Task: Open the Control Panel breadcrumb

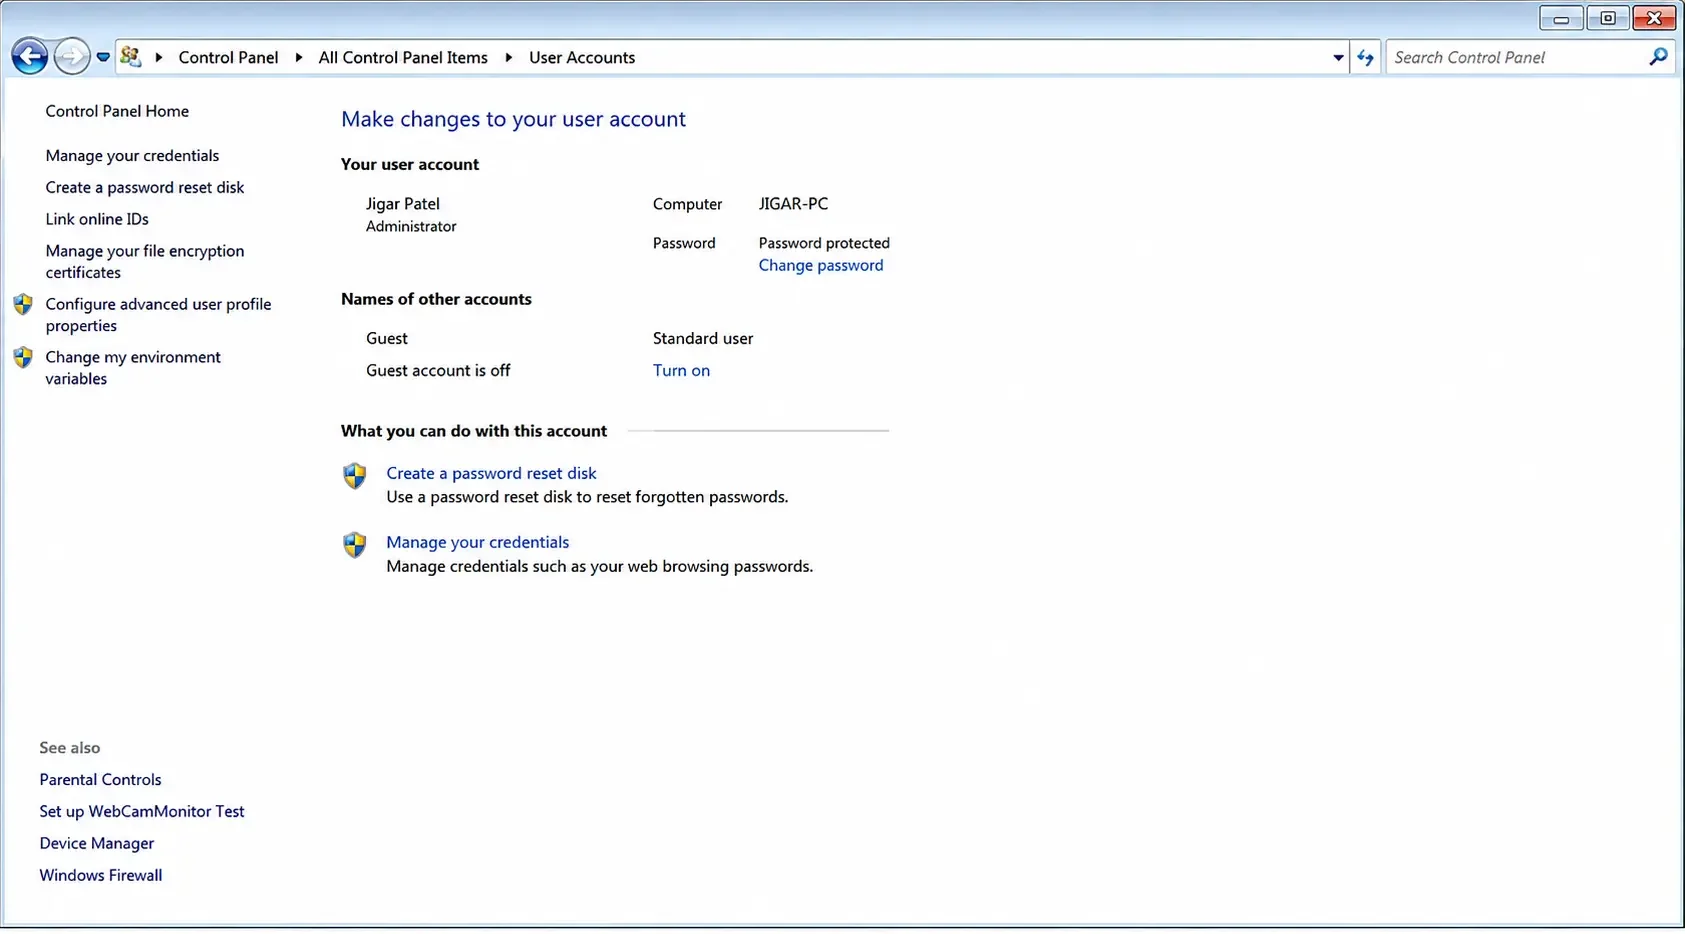Action: point(228,58)
